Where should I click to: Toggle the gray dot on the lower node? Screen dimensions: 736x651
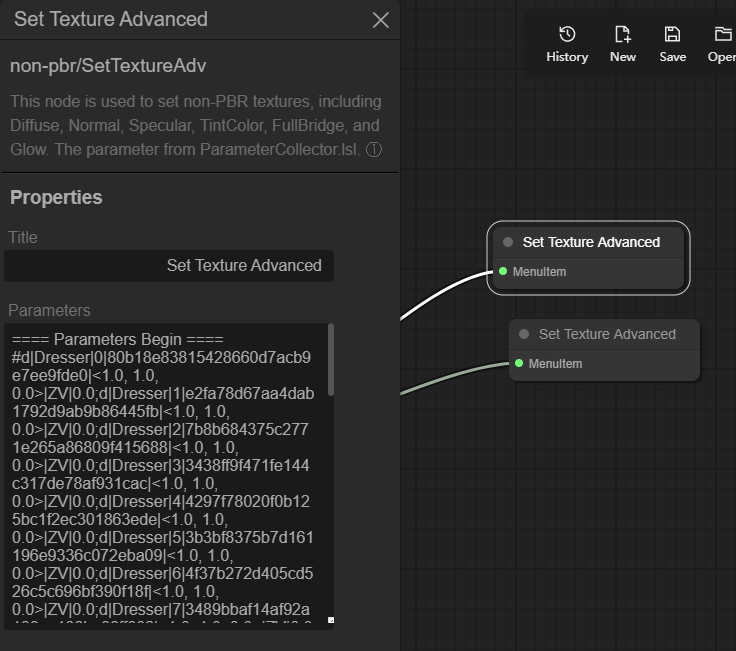524,334
